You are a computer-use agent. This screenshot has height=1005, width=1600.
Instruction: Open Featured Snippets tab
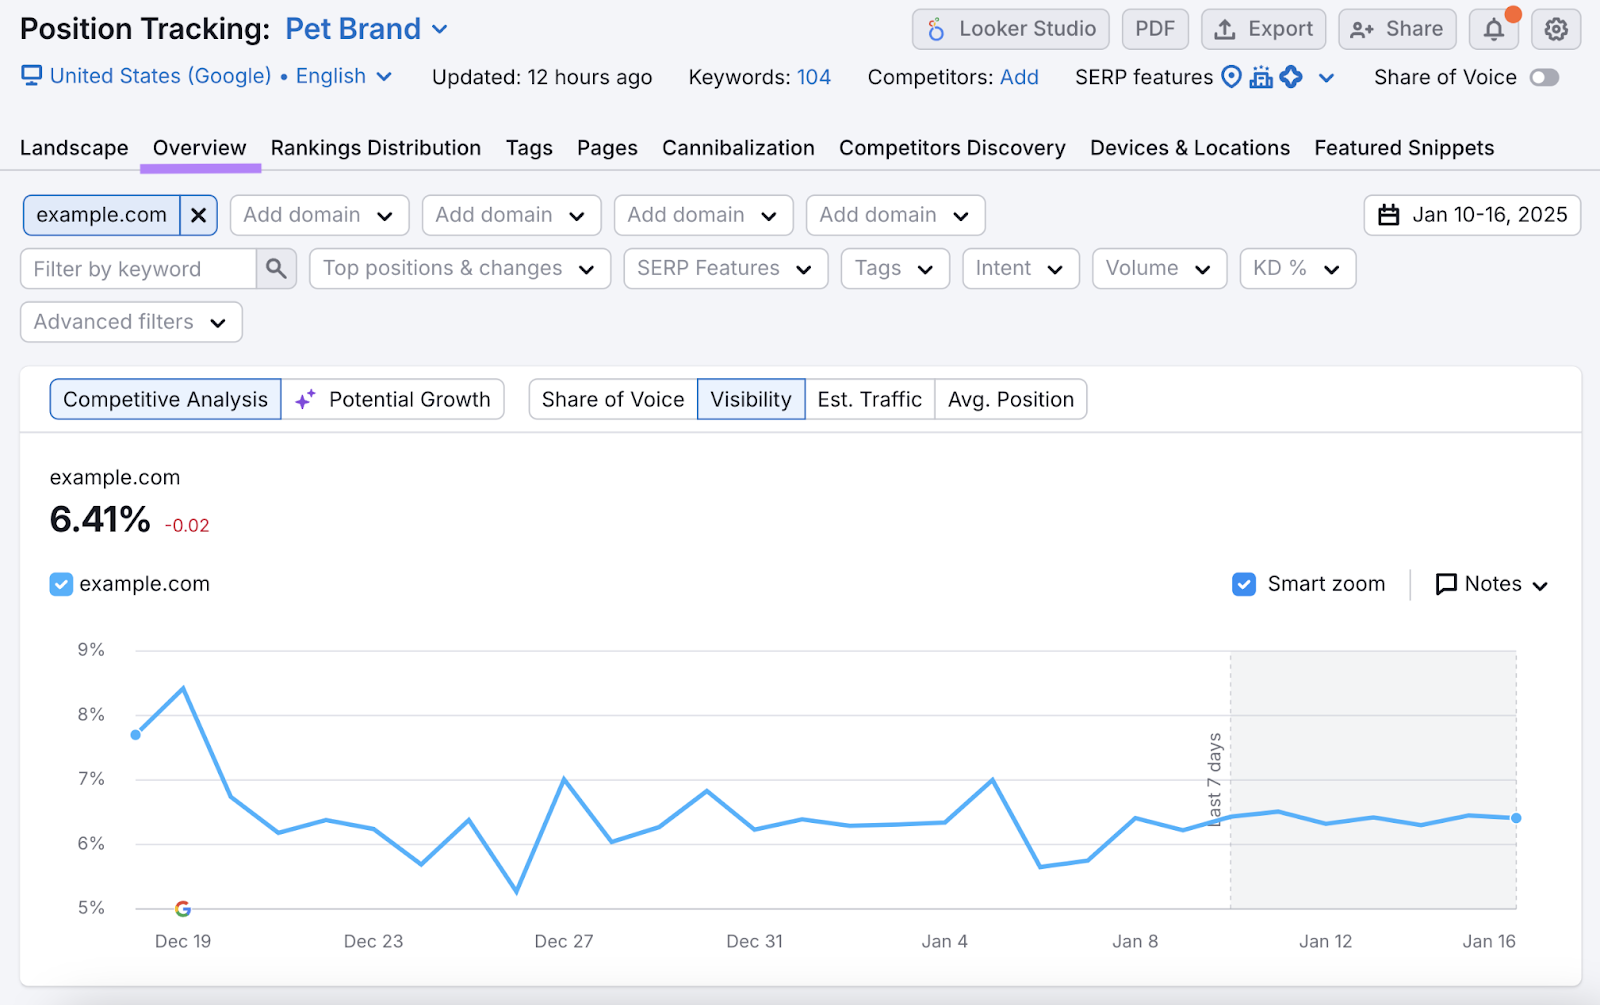tap(1404, 148)
